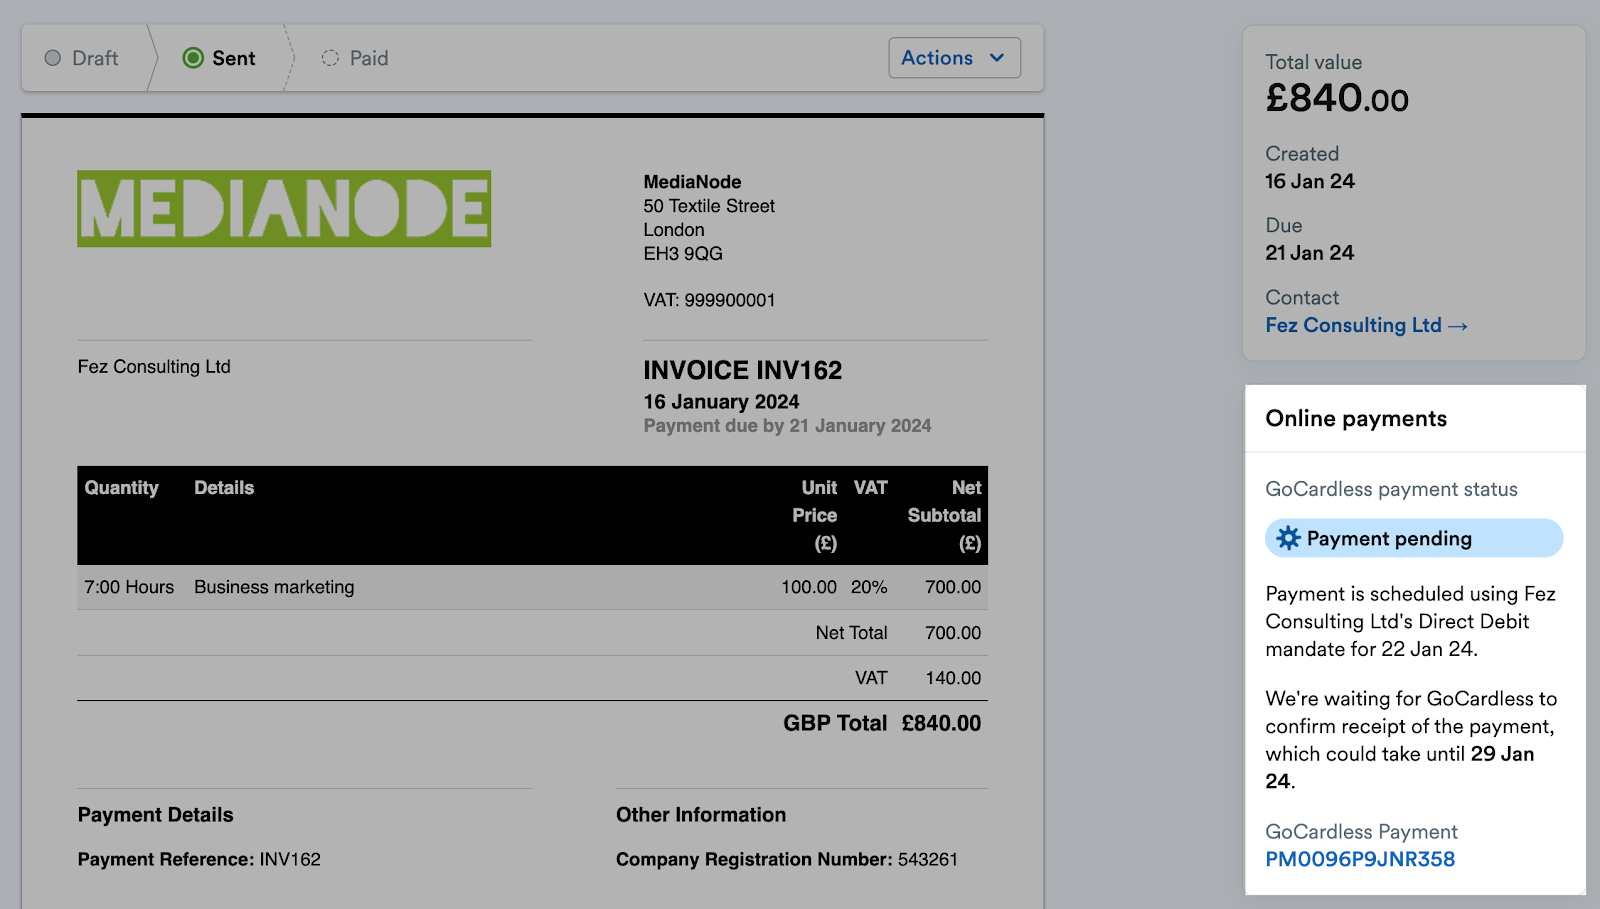Select the Draft status step
1600x909 pixels.
point(82,58)
